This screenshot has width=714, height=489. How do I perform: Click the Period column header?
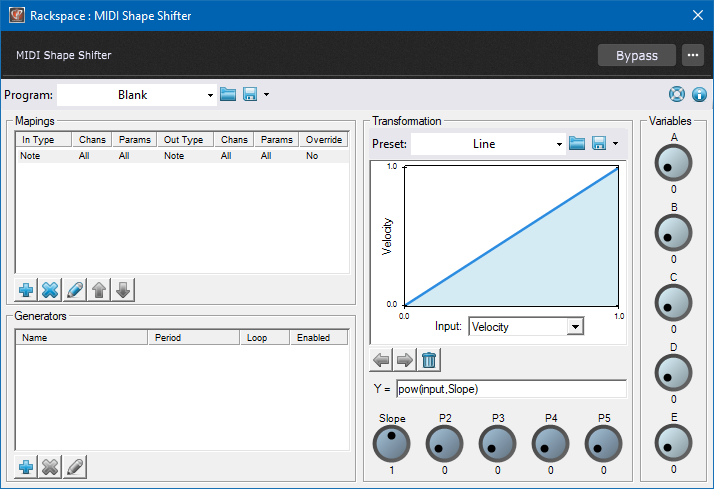click(x=194, y=337)
